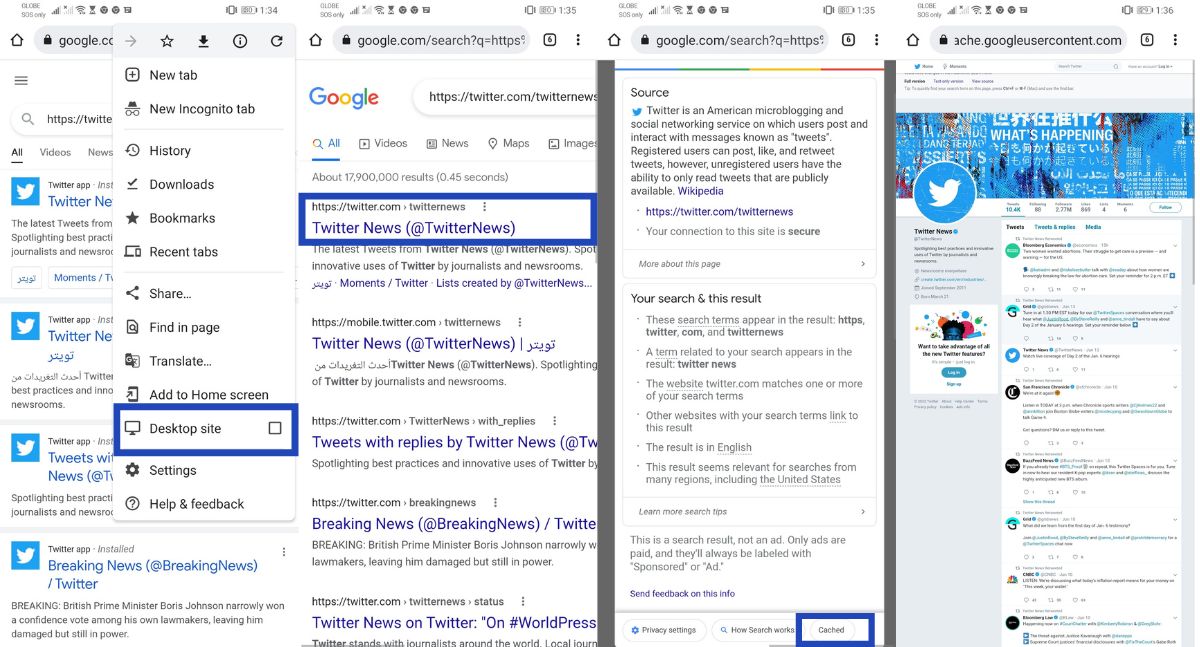Enable the Desktop site checkbox

pos(275,428)
